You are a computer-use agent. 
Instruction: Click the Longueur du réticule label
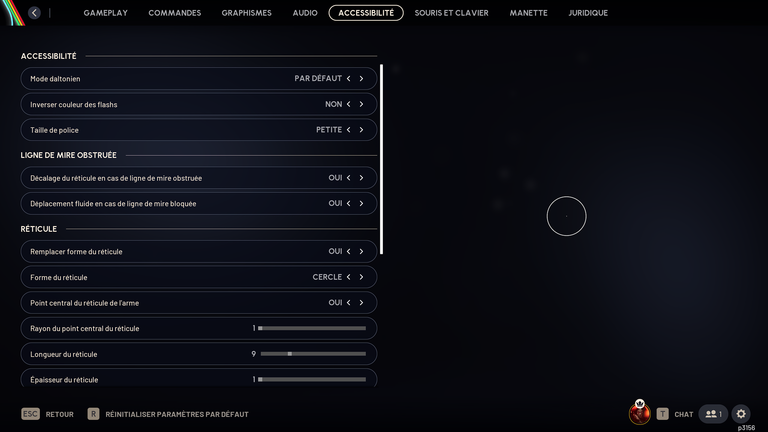(64, 354)
